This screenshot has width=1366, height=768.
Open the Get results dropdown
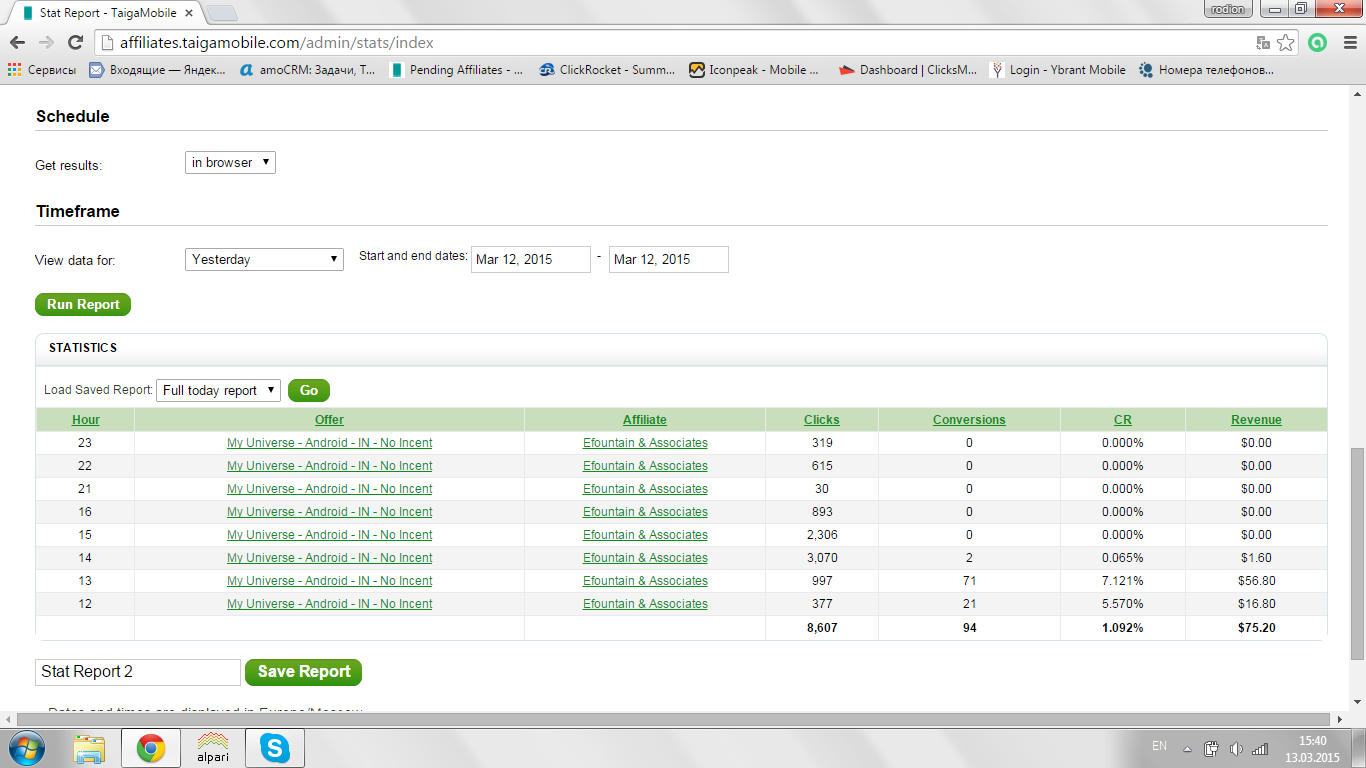(x=230, y=162)
